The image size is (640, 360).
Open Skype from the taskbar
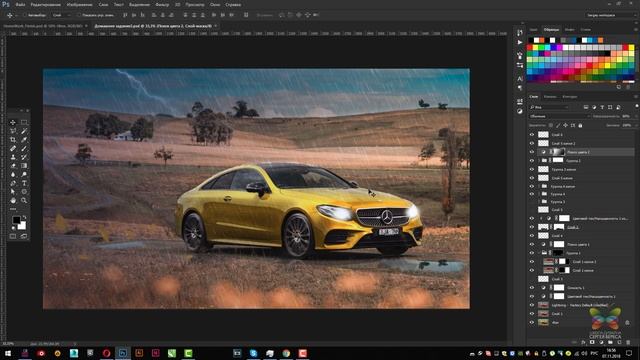tap(253, 353)
